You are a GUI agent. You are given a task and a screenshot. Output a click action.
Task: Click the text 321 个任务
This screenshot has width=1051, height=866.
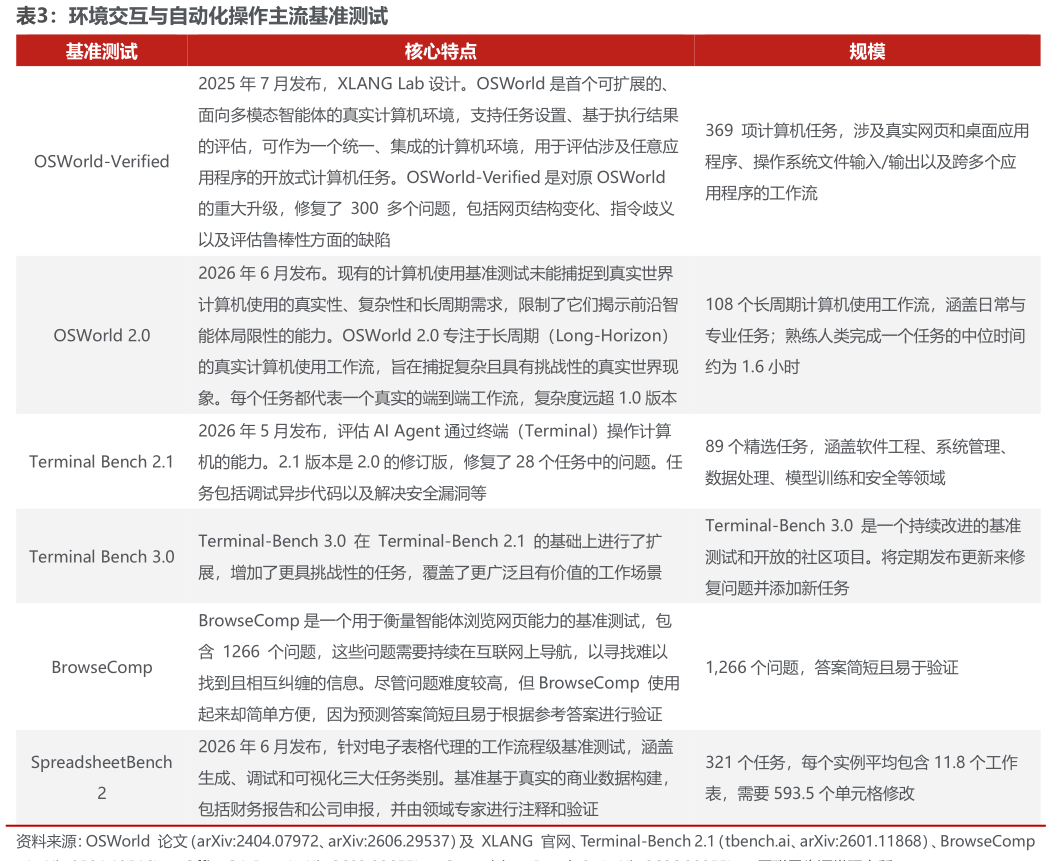tap(745, 762)
